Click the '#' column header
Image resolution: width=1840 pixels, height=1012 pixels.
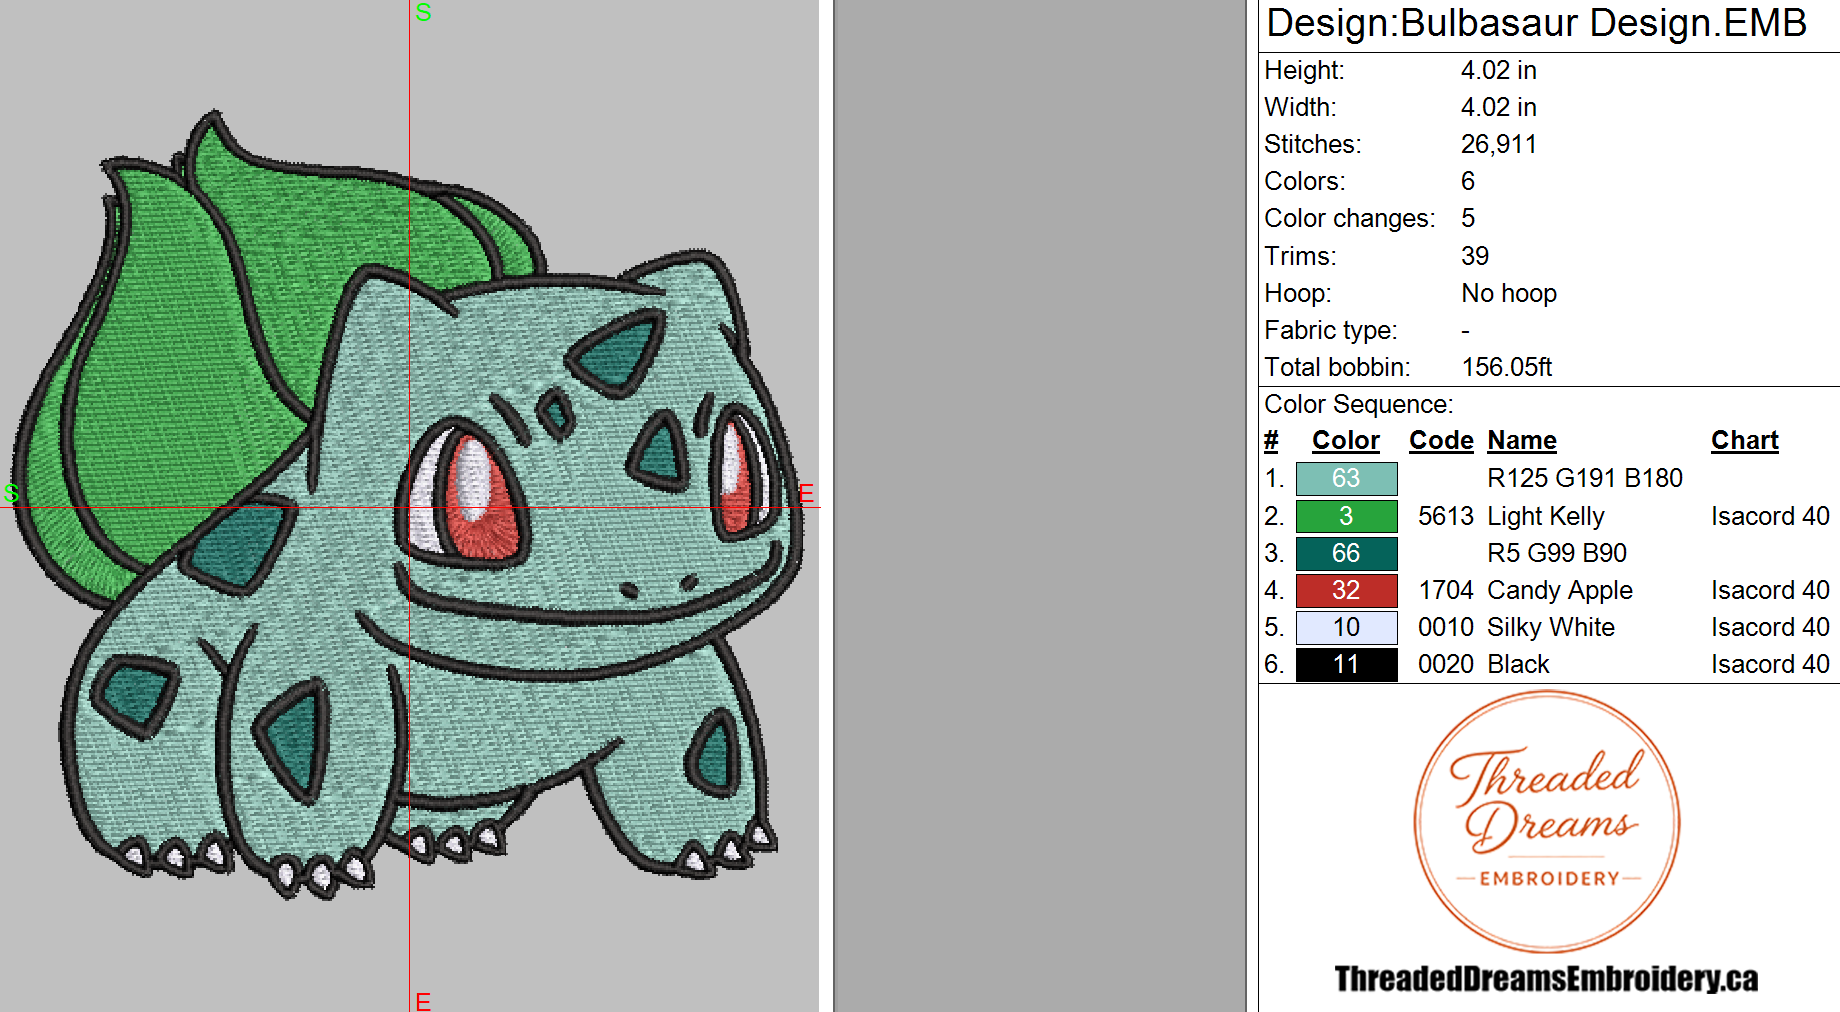click(x=1271, y=441)
